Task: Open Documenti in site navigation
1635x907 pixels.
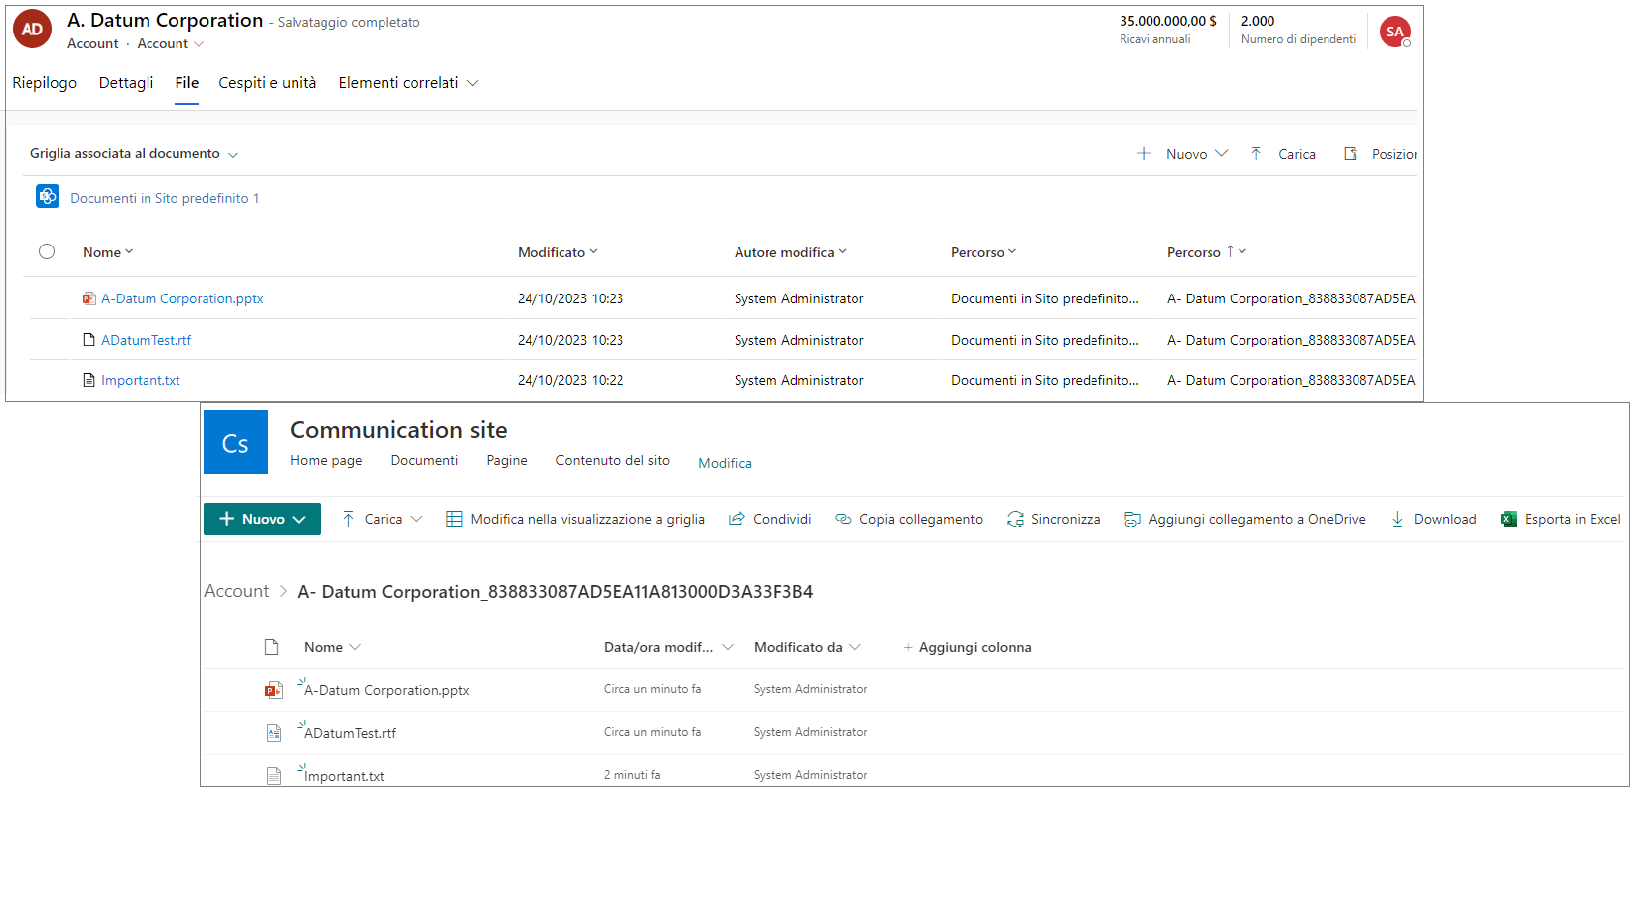Action: coord(424,461)
